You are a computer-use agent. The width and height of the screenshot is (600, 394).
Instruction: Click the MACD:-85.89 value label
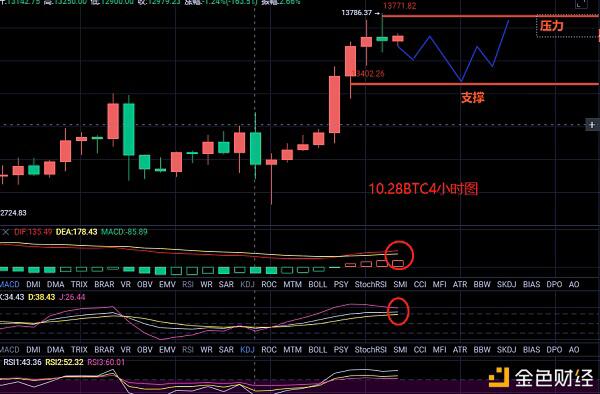pyautogui.click(x=124, y=232)
